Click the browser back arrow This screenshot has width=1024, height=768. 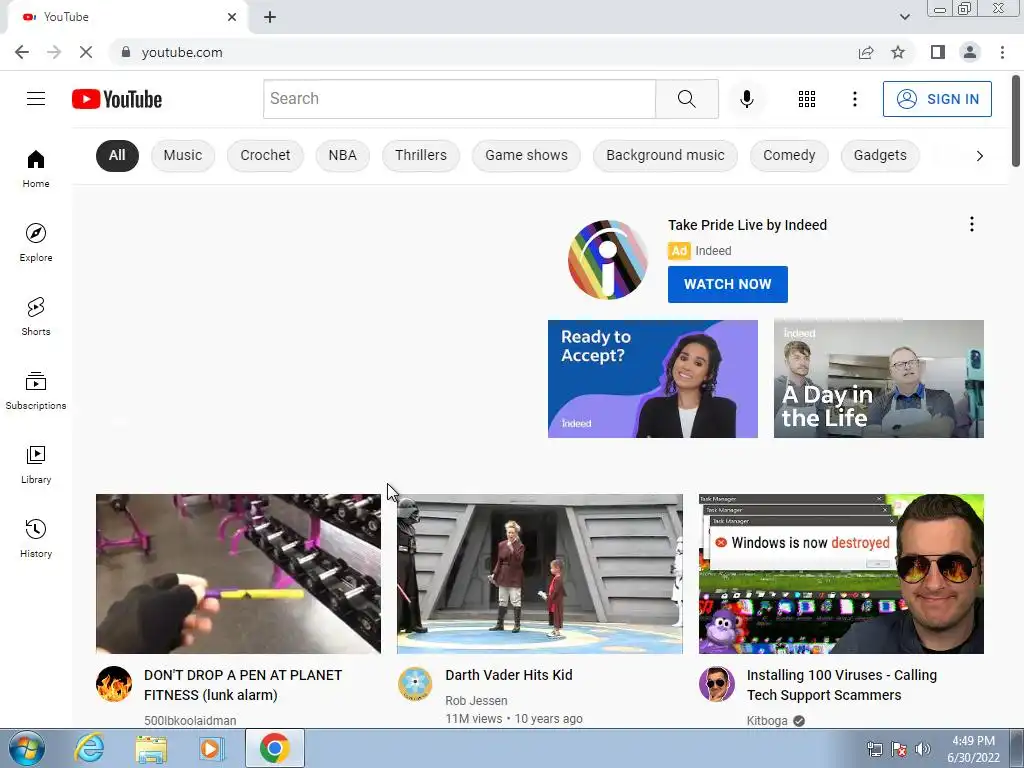point(22,52)
